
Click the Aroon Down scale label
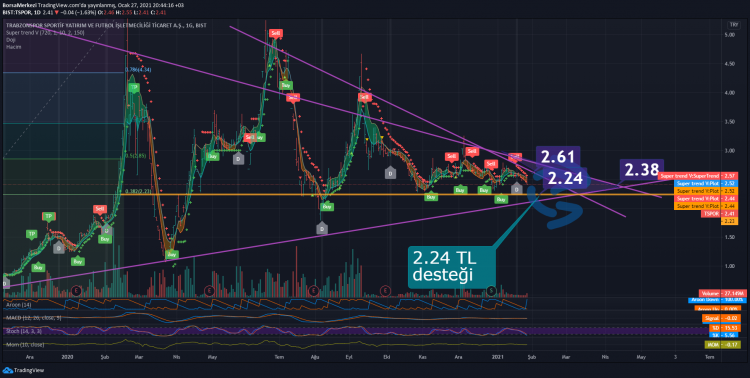pyautogui.click(x=716, y=300)
